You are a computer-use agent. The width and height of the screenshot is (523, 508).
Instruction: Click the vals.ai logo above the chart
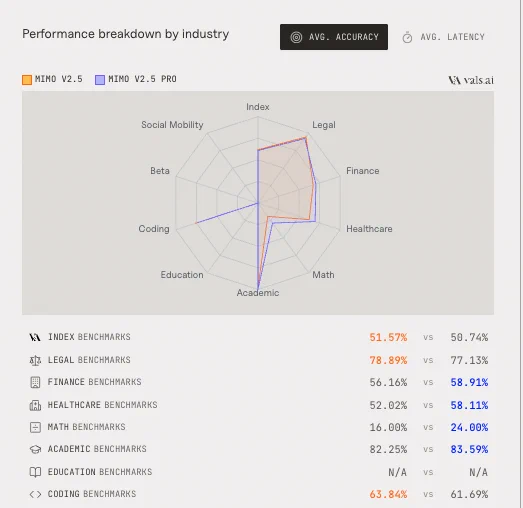(x=471, y=80)
